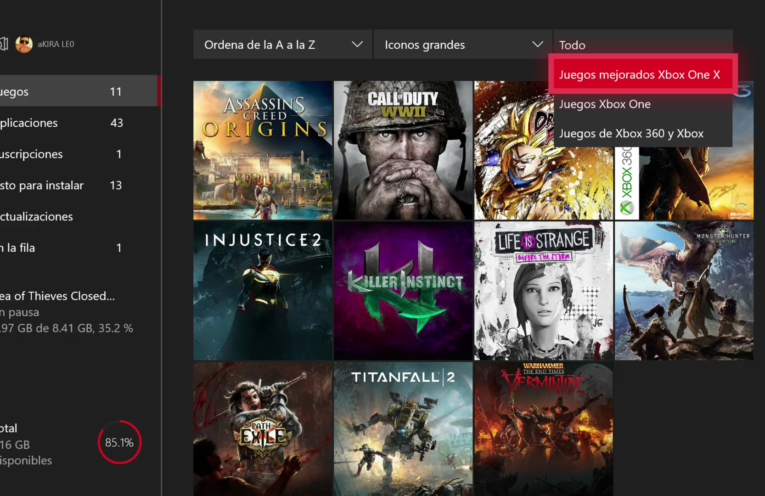Open Assassin's Creed Origins game tile

(x=262, y=150)
